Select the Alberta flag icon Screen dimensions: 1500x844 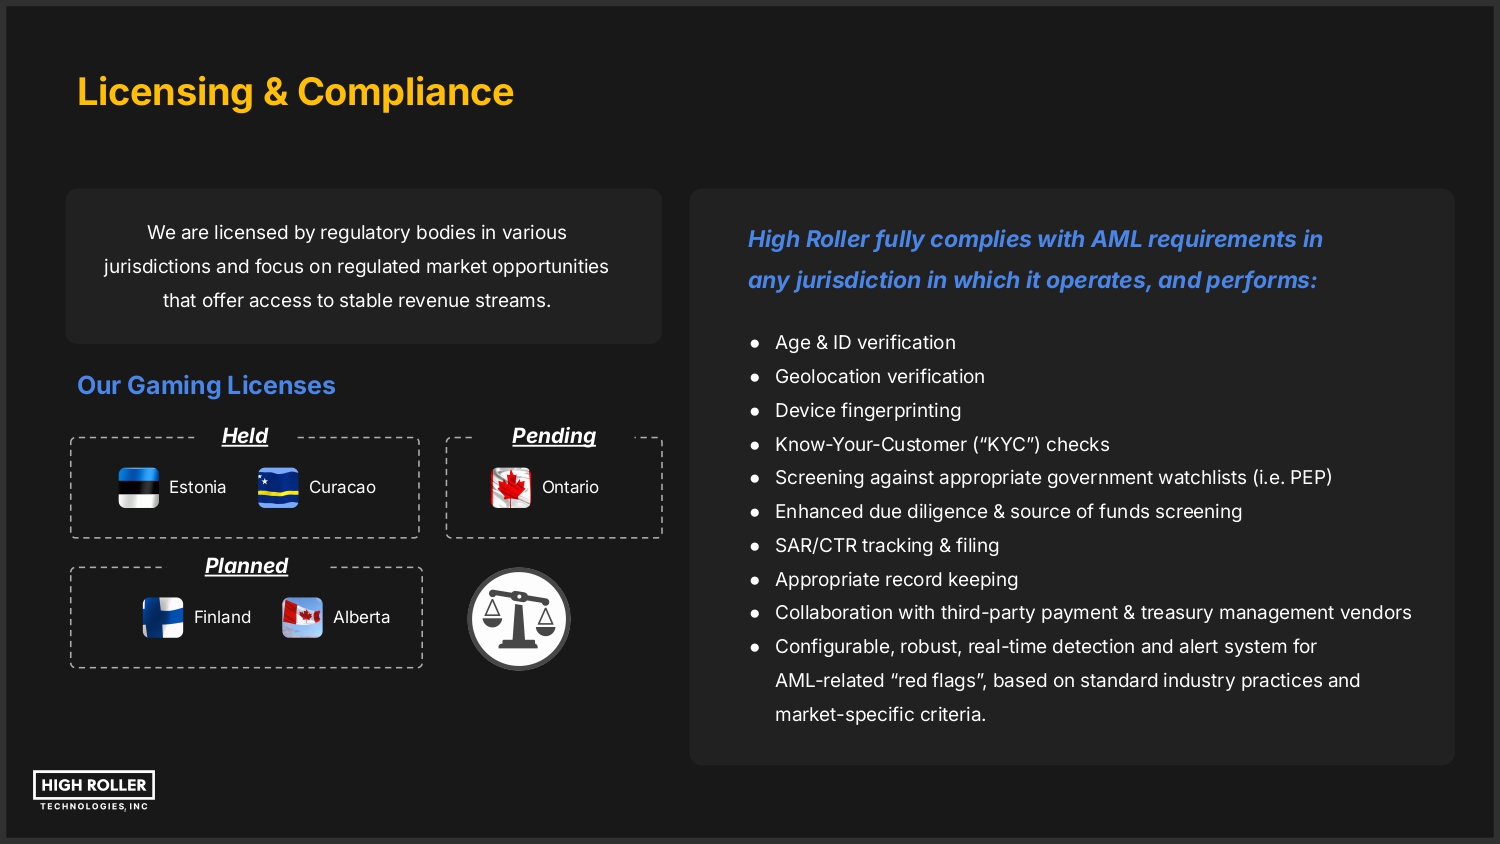point(302,618)
